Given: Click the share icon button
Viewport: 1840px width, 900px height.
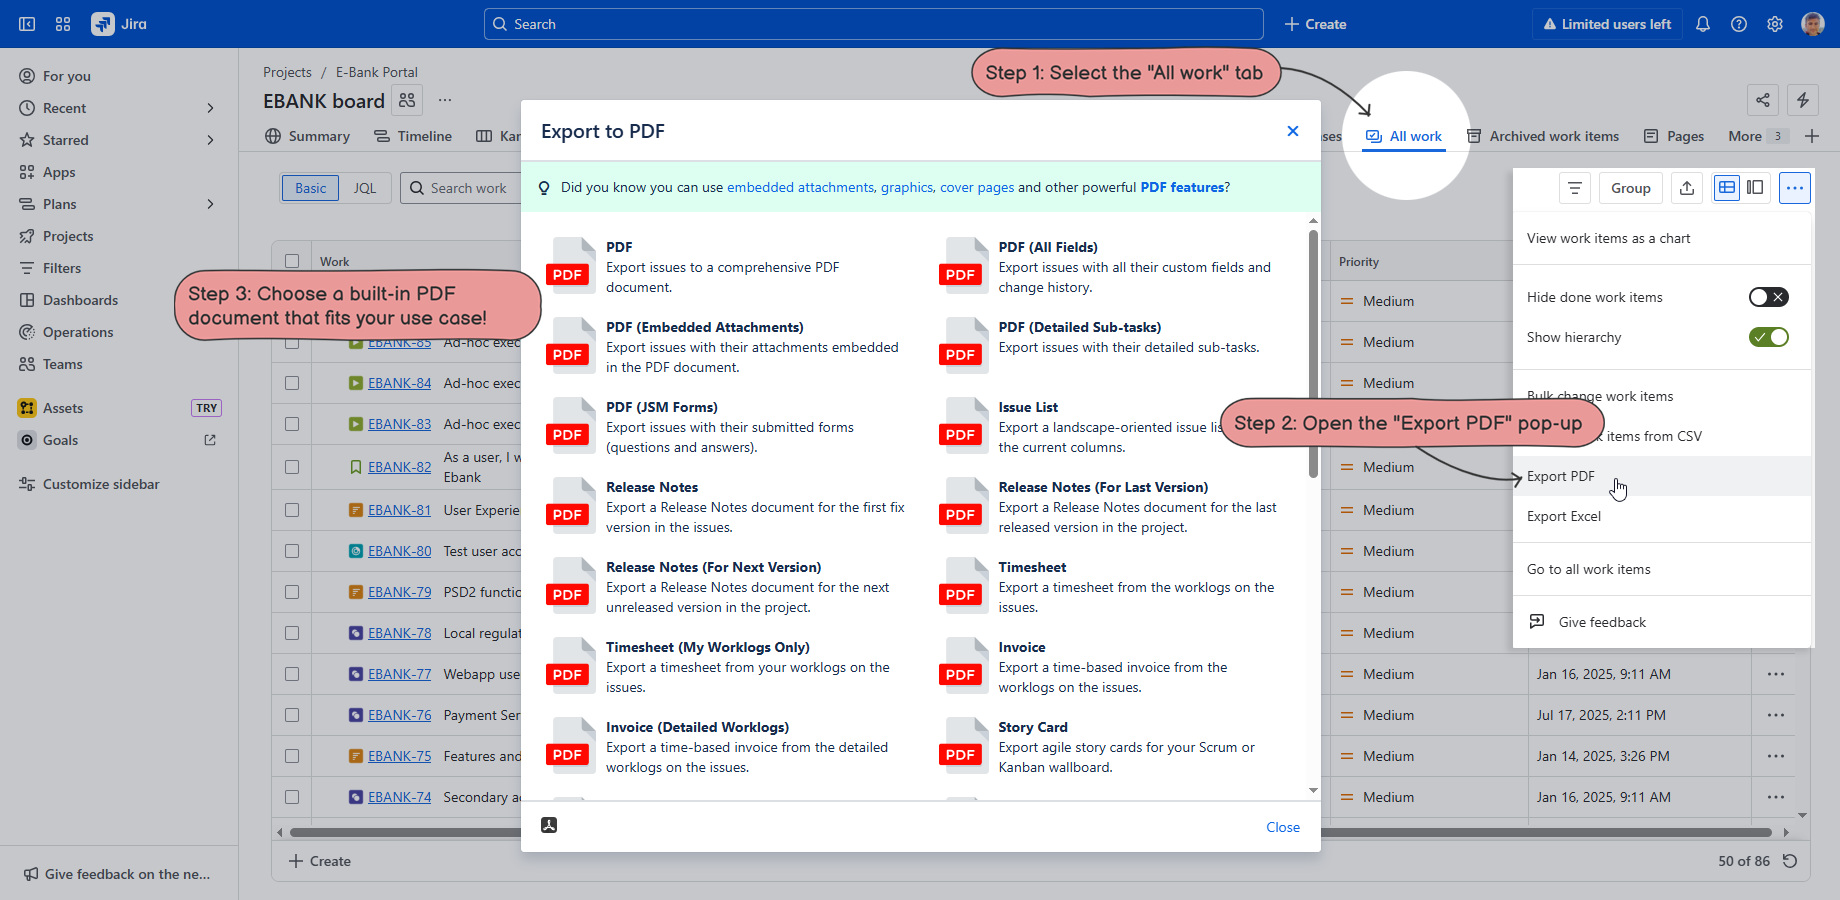Looking at the screenshot, I should 1763,100.
